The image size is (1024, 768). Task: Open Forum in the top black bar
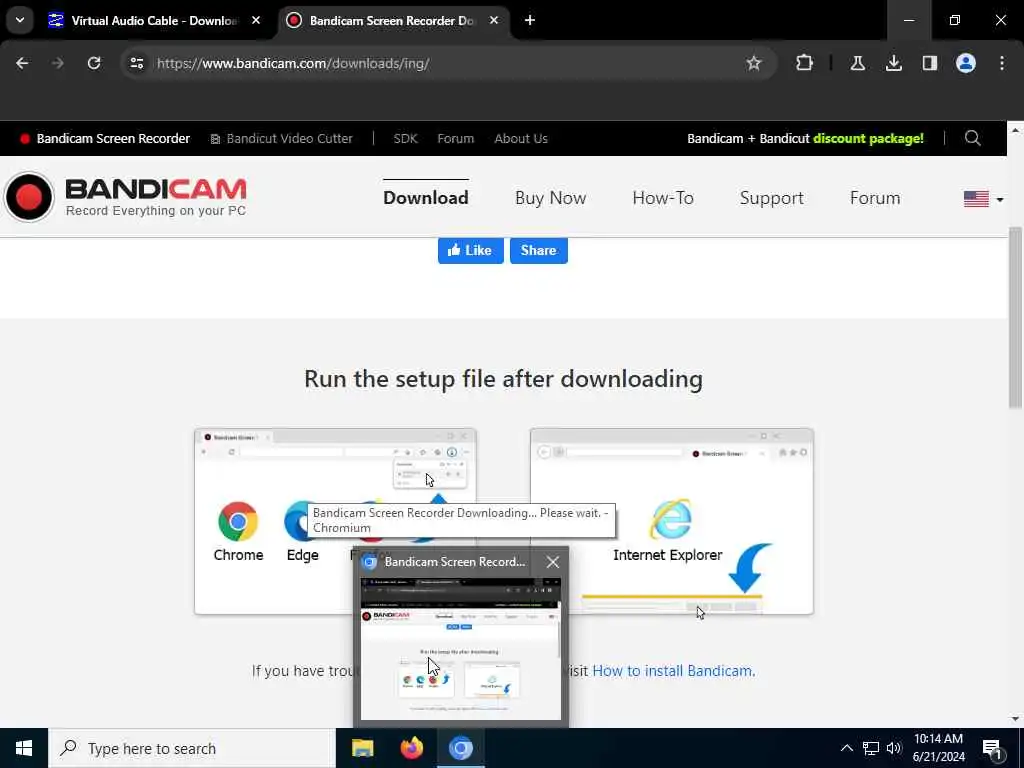click(456, 138)
